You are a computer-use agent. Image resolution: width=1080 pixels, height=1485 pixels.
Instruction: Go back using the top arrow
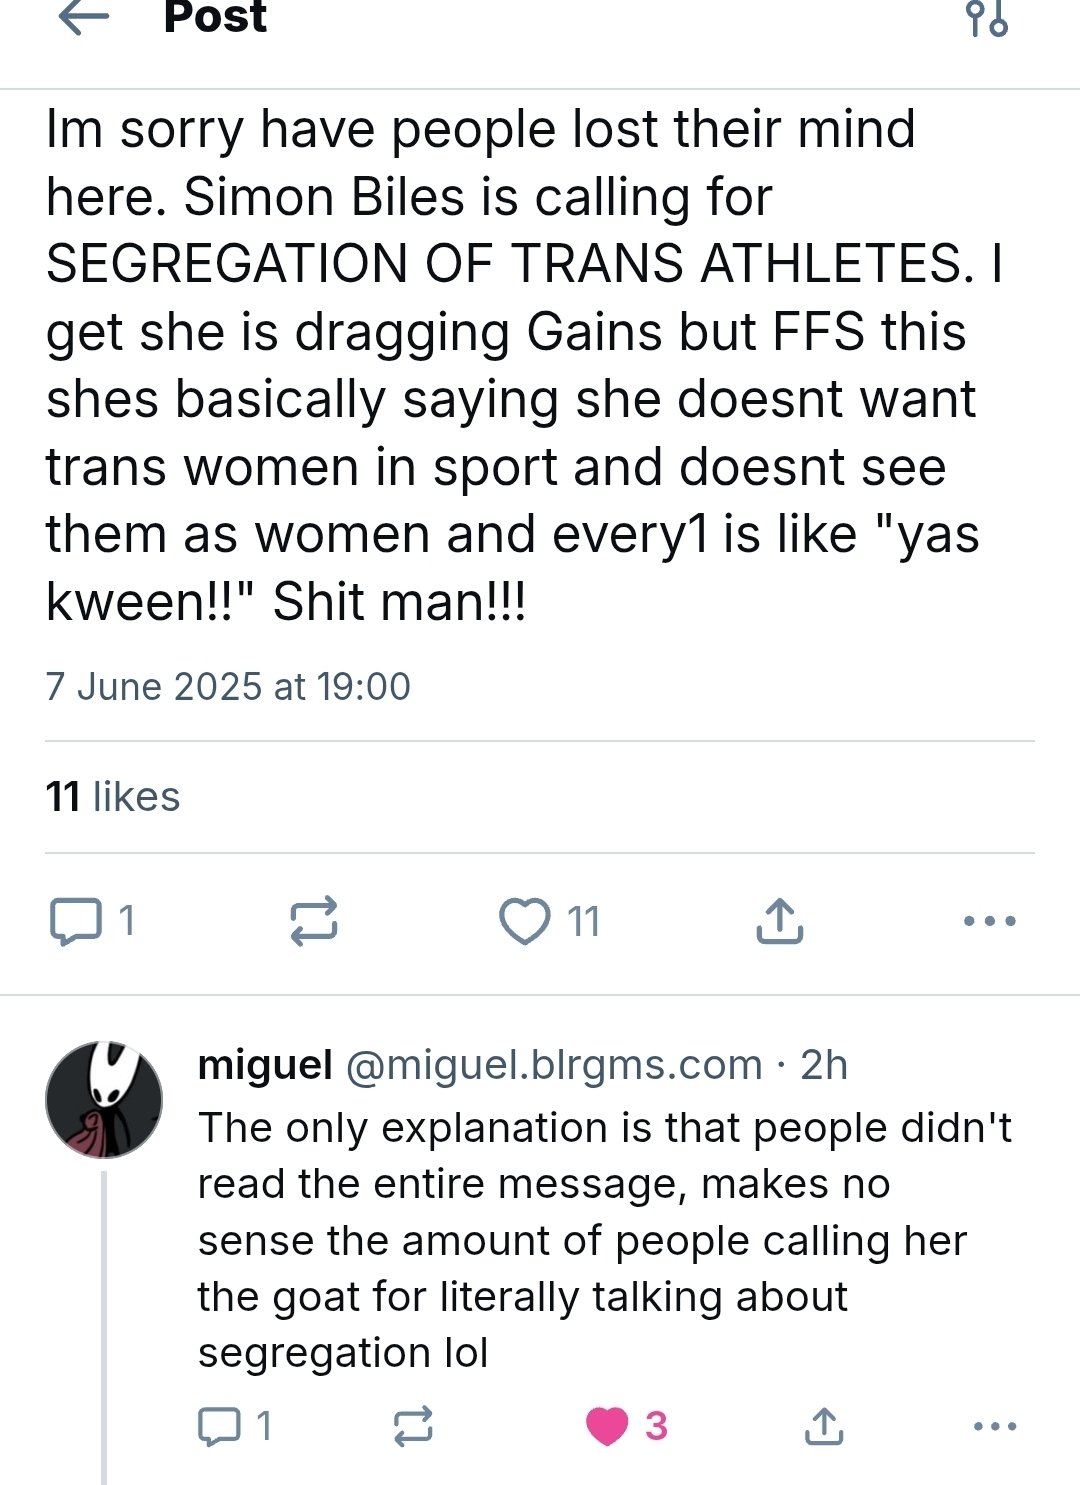point(84,18)
